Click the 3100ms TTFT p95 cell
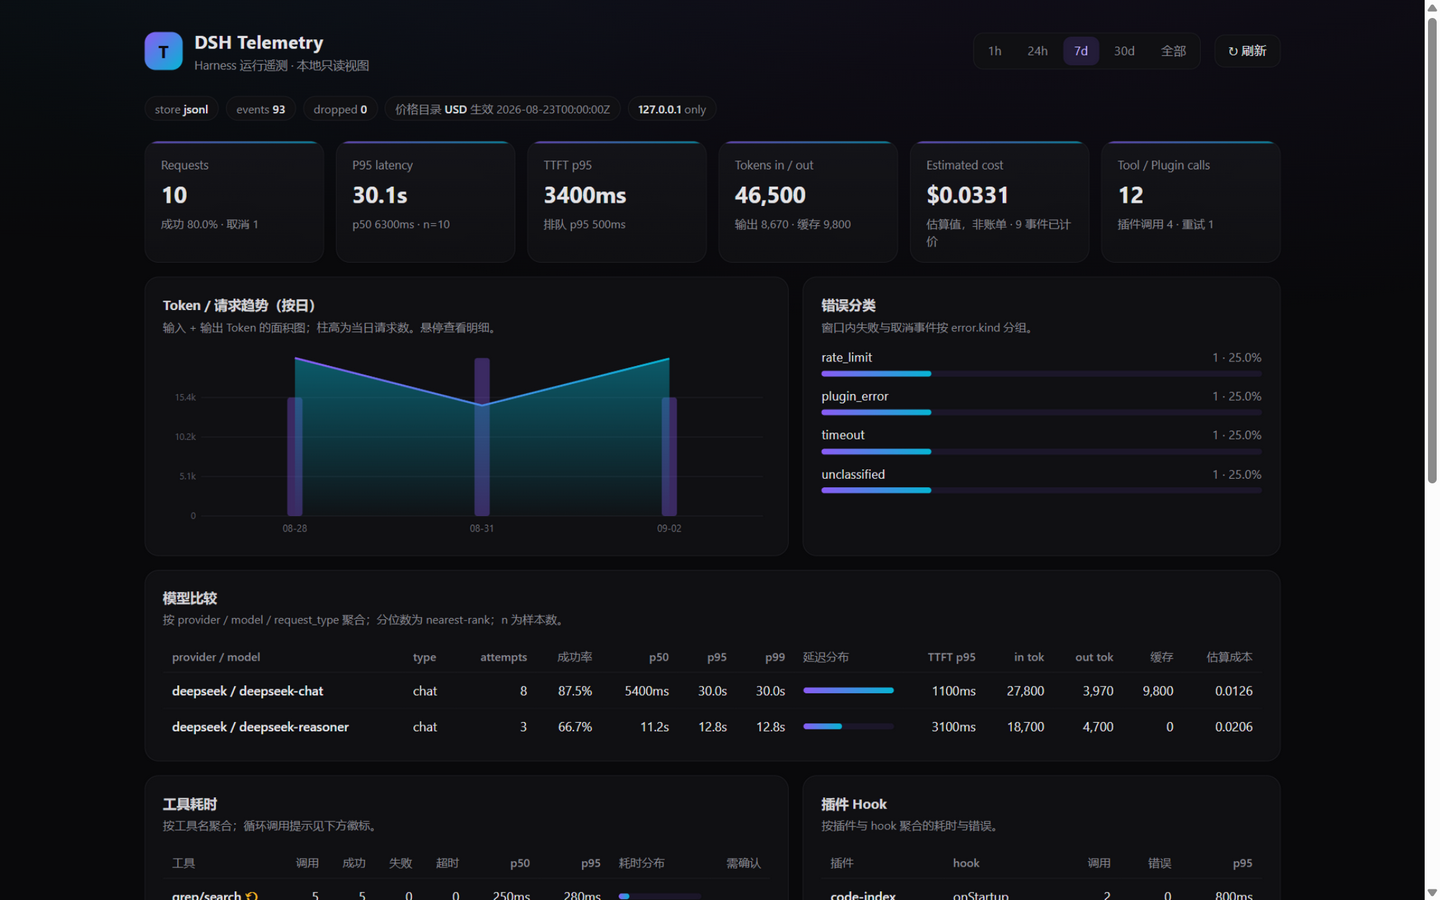Screen dimensions: 1440x900 (x=954, y=727)
